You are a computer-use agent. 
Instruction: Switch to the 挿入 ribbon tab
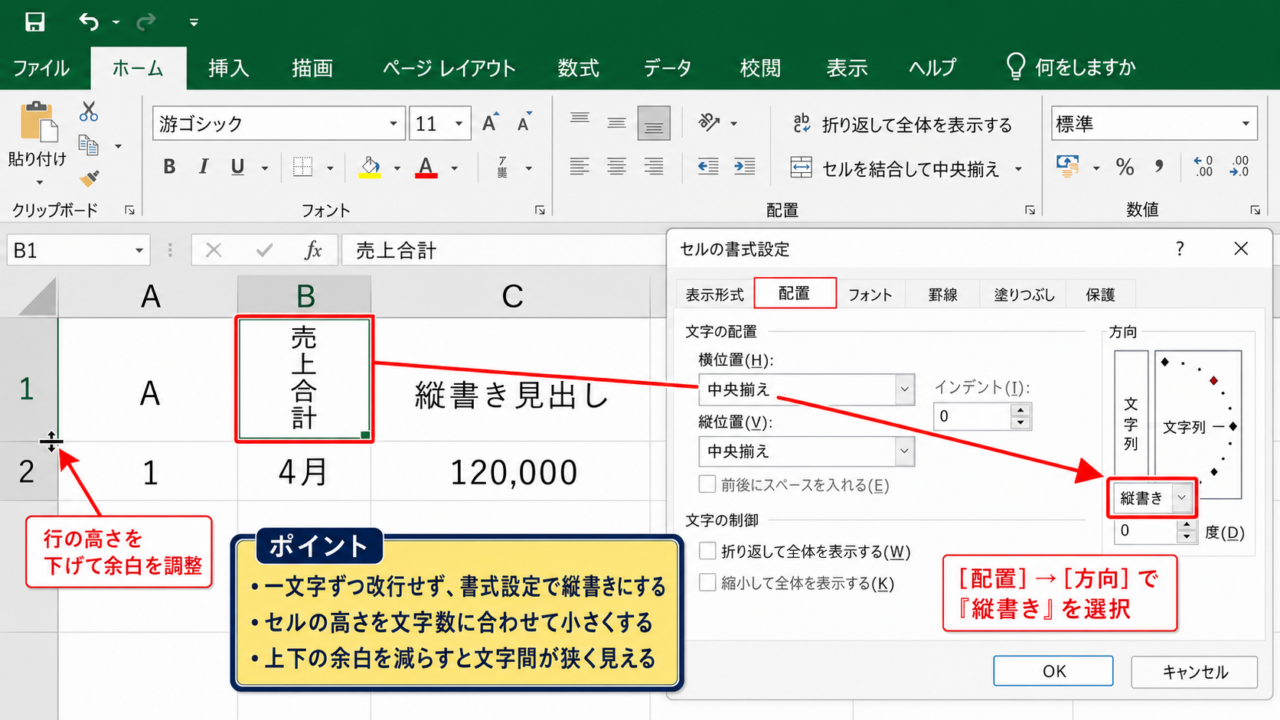point(229,68)
